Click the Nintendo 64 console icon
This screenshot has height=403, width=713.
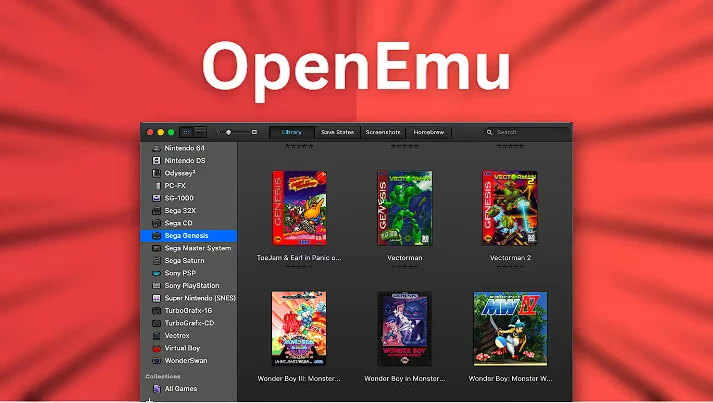click(156, 148)
